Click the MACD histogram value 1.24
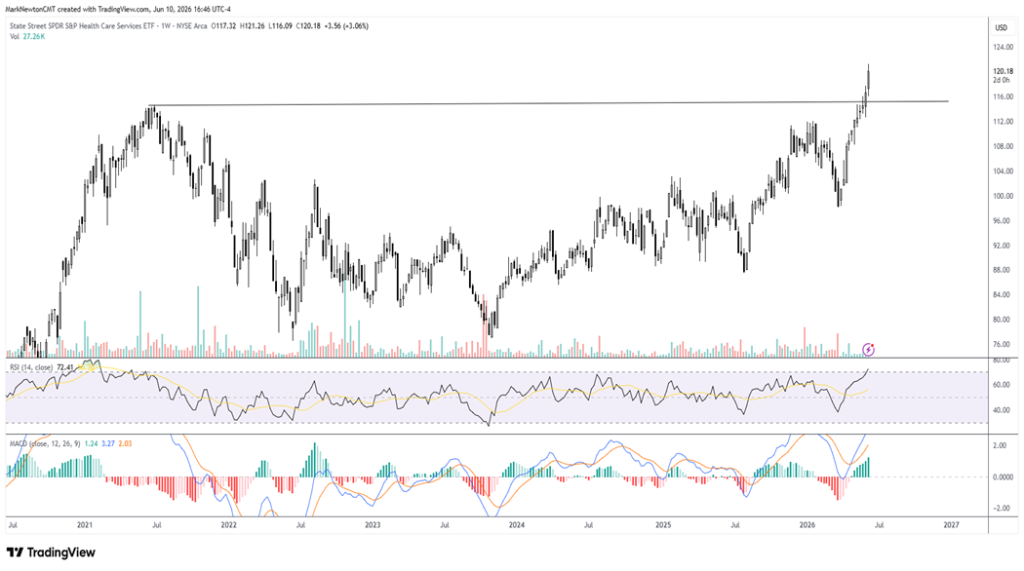This screenshot has height=571, width=1024. click(x=91, y=444)
